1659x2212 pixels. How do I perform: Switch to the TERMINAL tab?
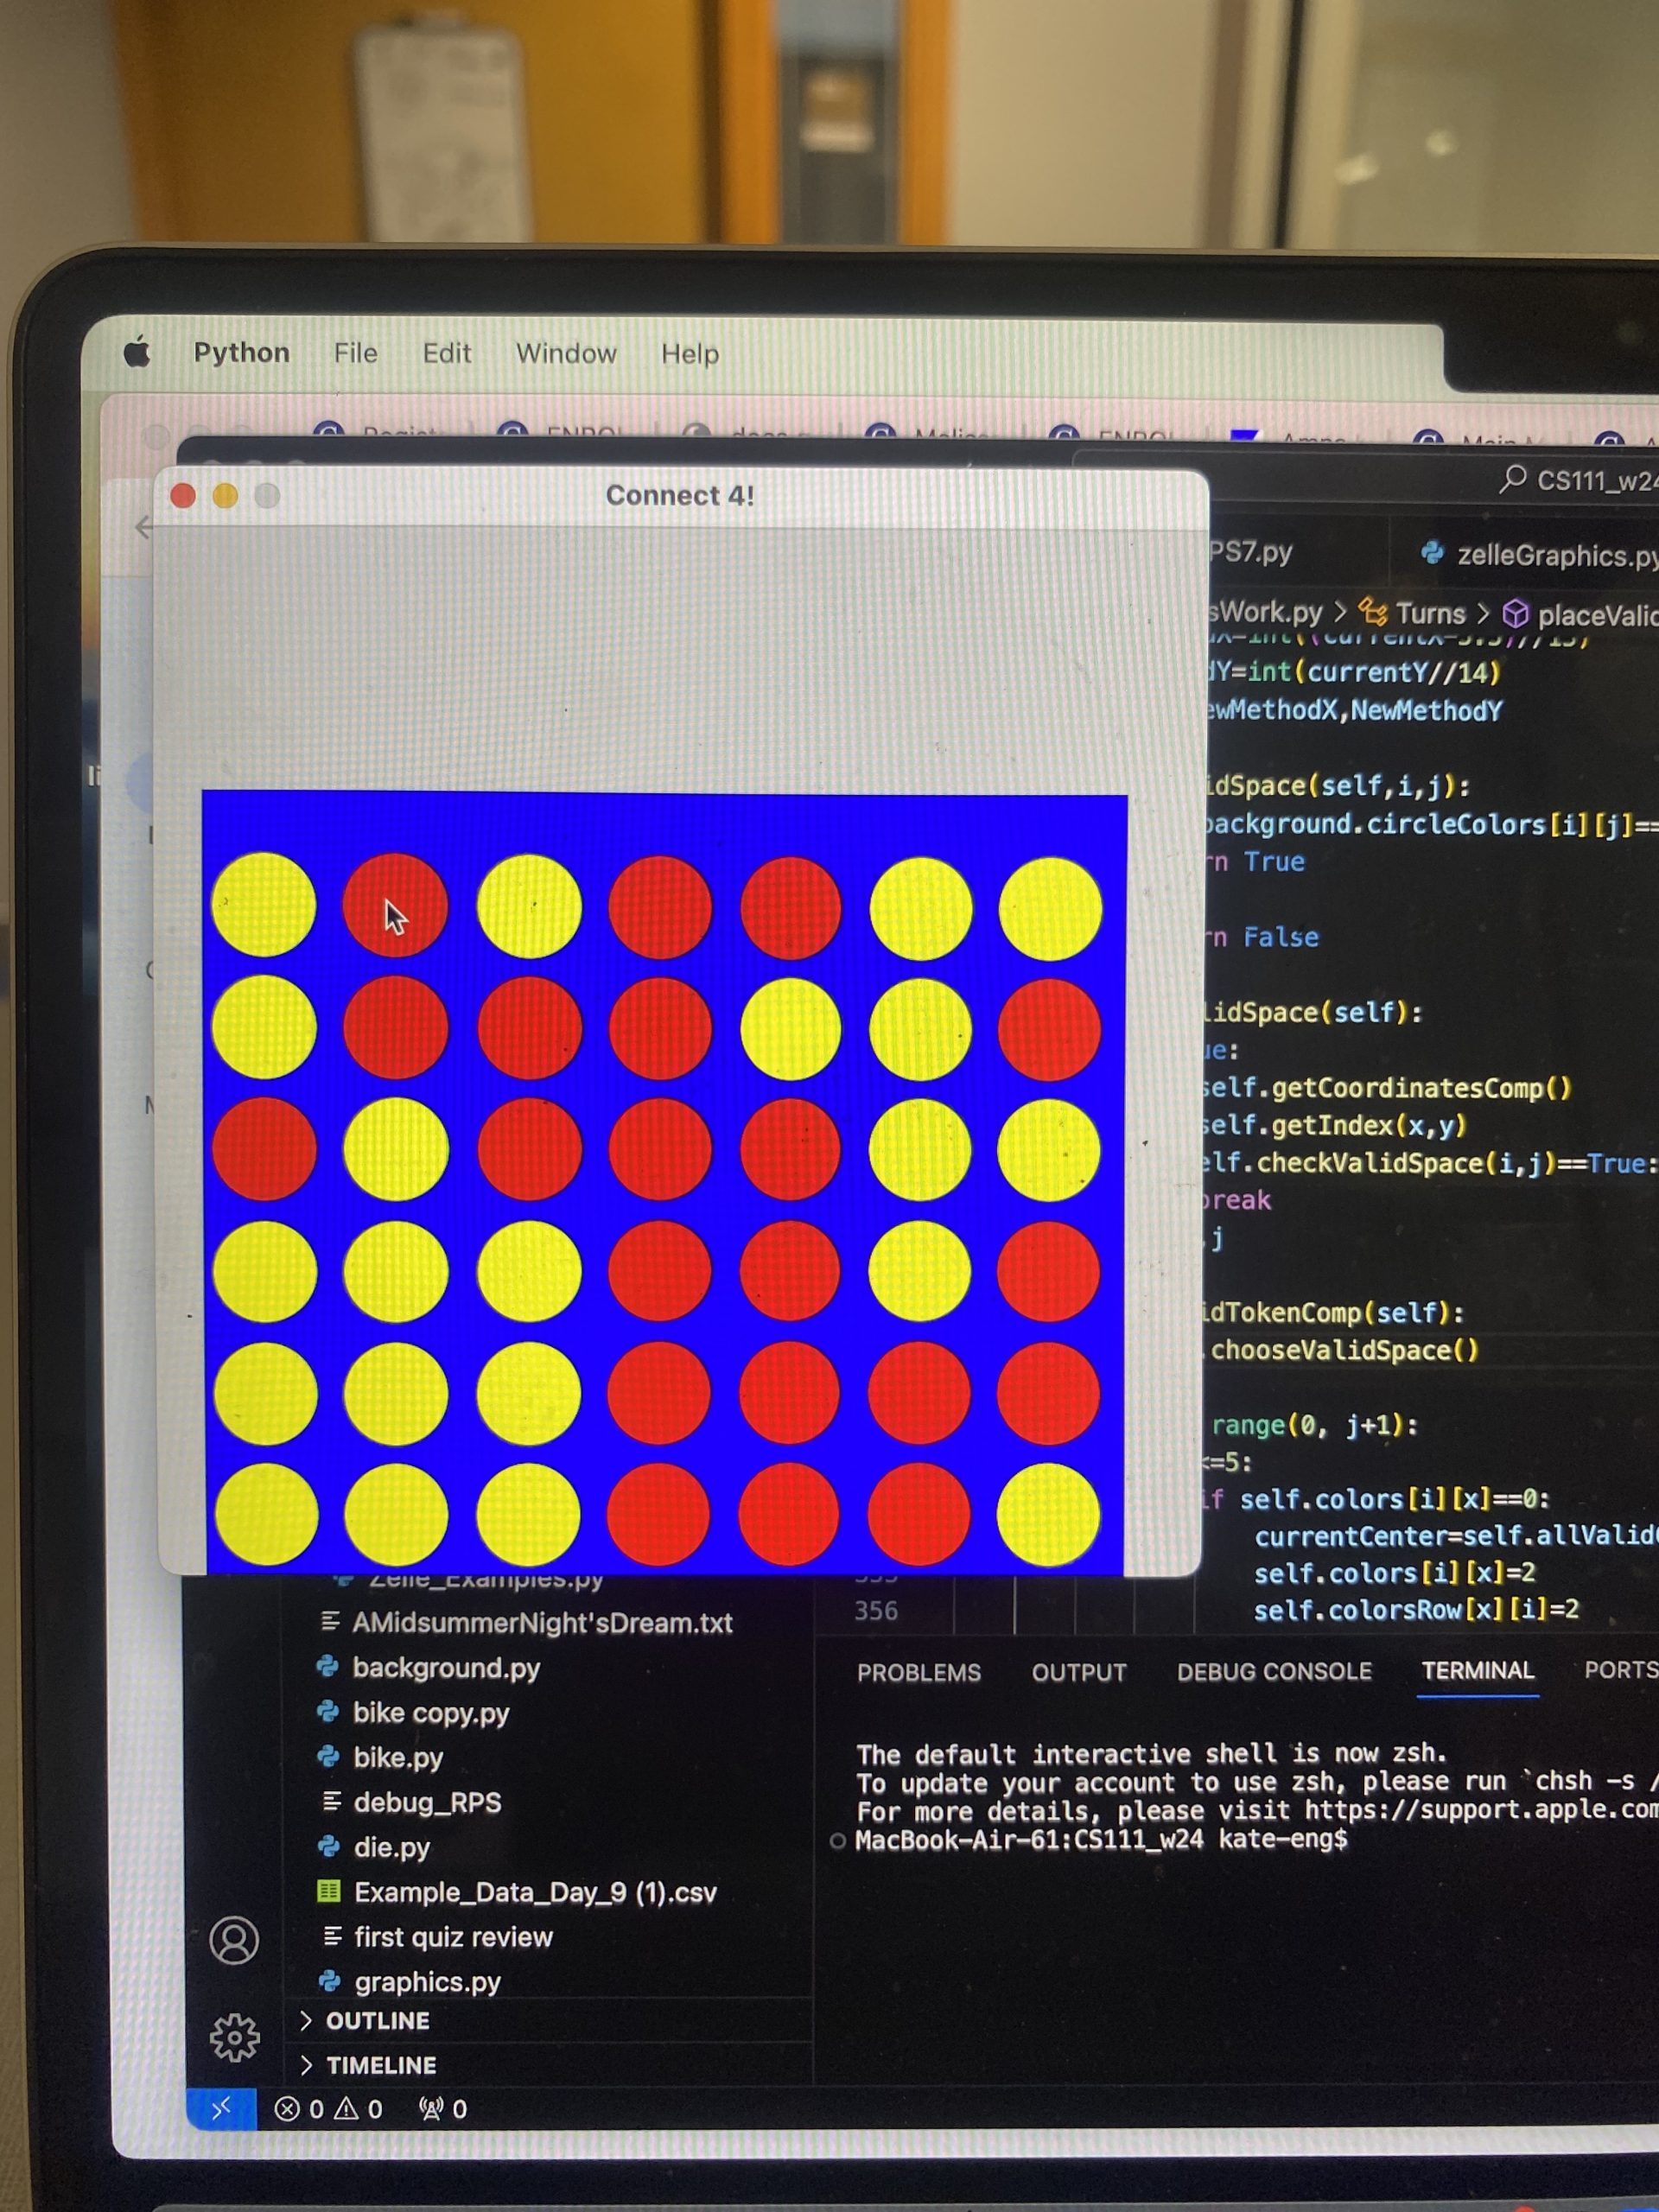[1478, 1670]
